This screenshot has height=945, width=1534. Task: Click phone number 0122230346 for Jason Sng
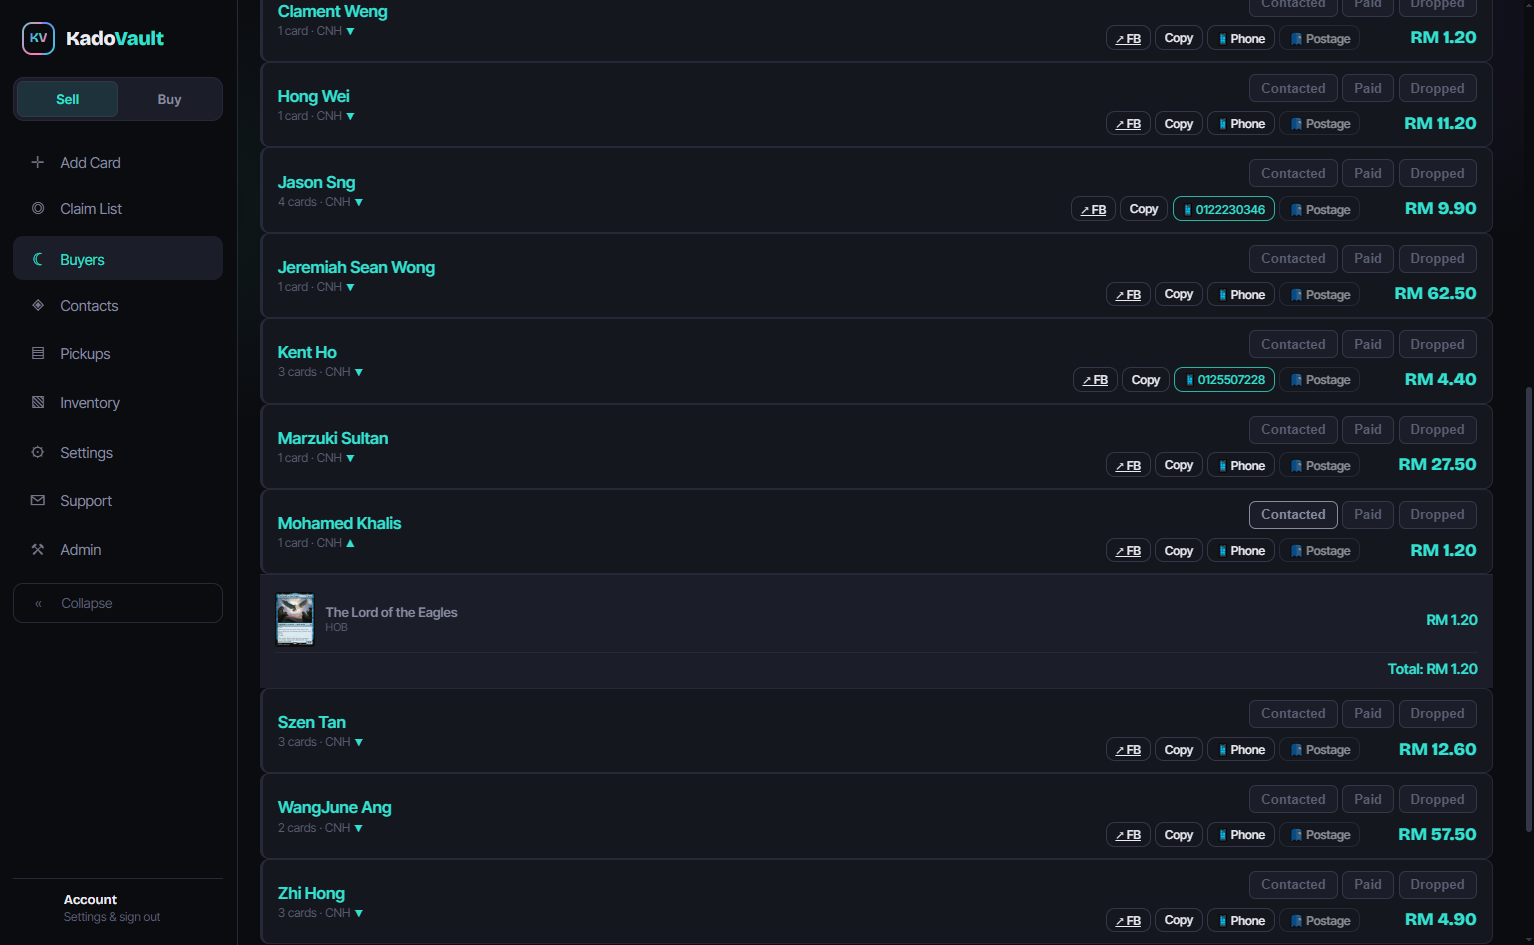pyautogui.click(x=1224, y=209)
